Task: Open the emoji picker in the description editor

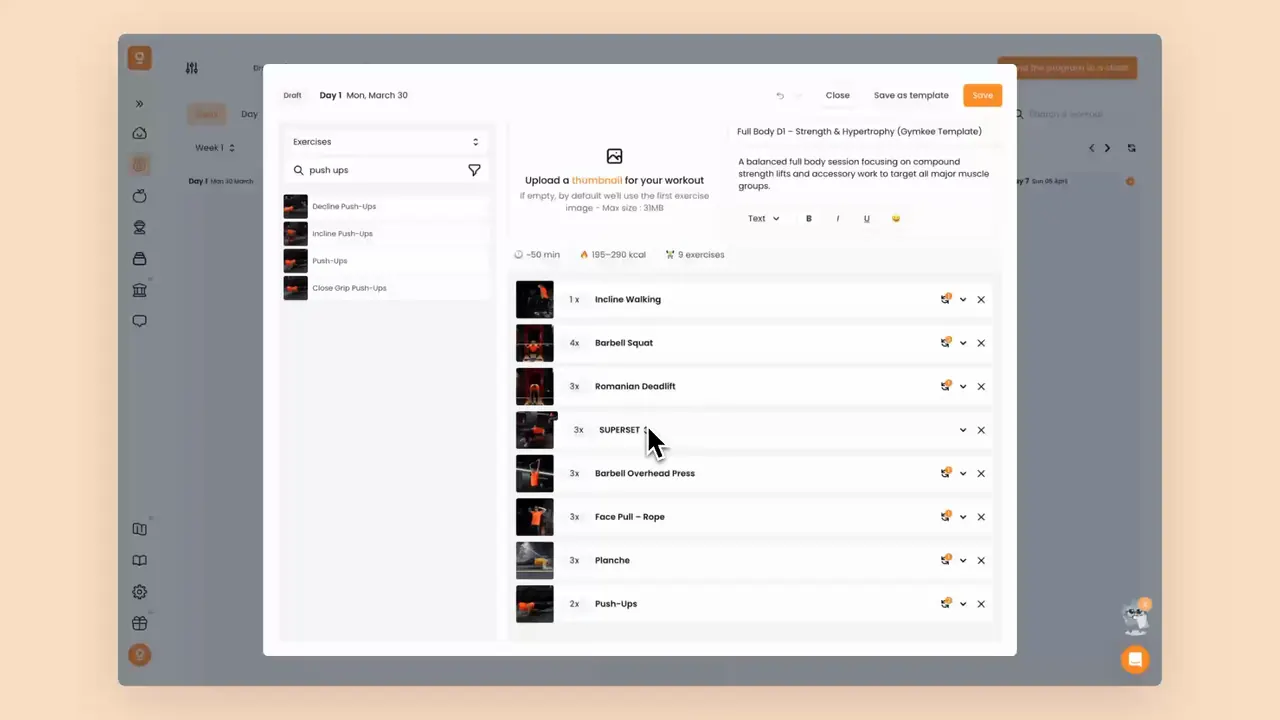Action: point(895,218)
